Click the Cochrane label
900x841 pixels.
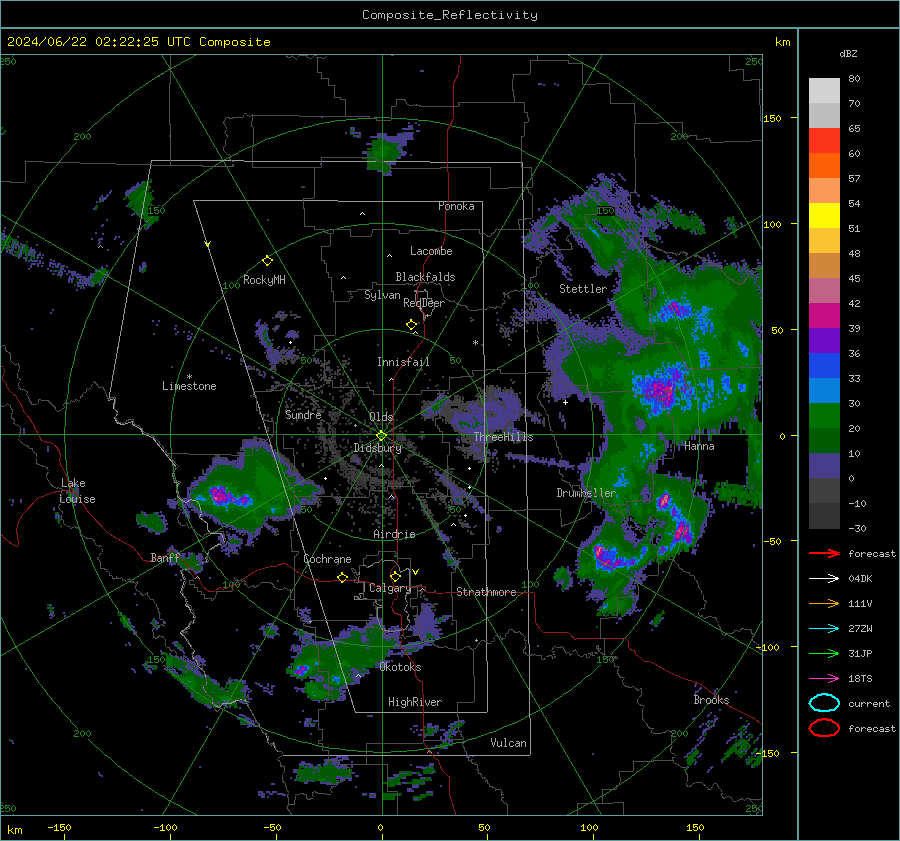327,559
